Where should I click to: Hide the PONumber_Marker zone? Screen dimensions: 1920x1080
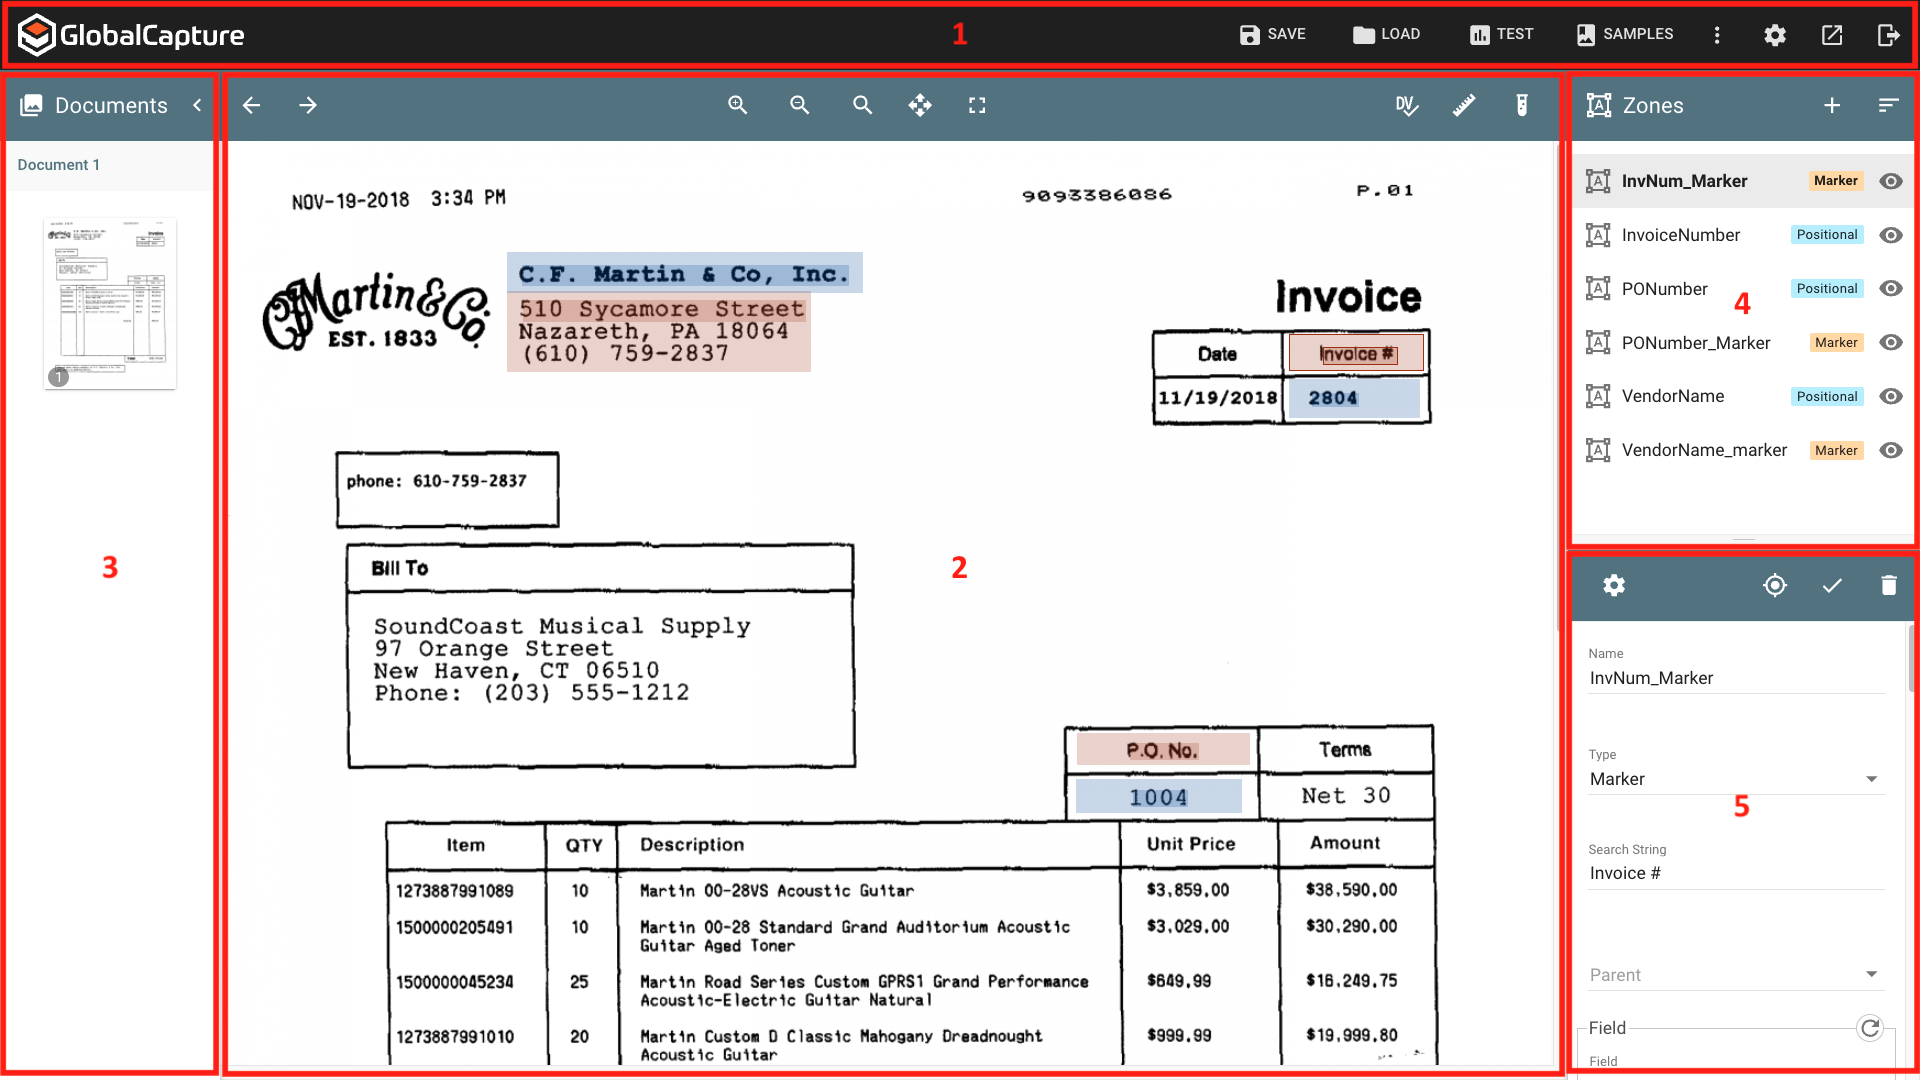tap(1890, 342)
